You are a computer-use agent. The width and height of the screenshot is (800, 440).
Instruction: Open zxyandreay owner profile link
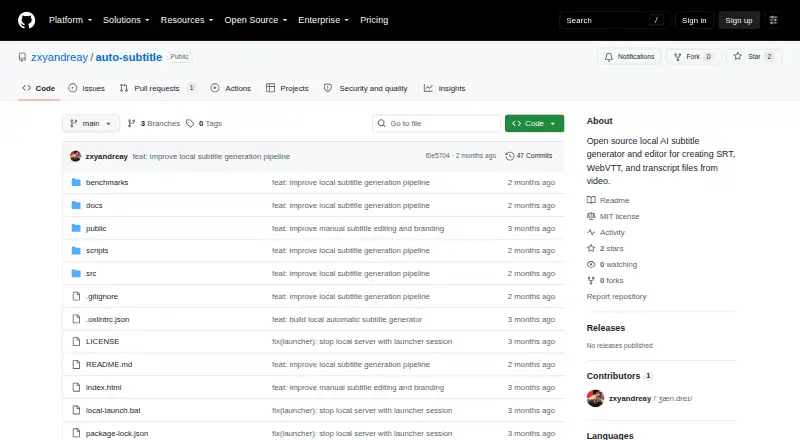(x=59, y=57)
